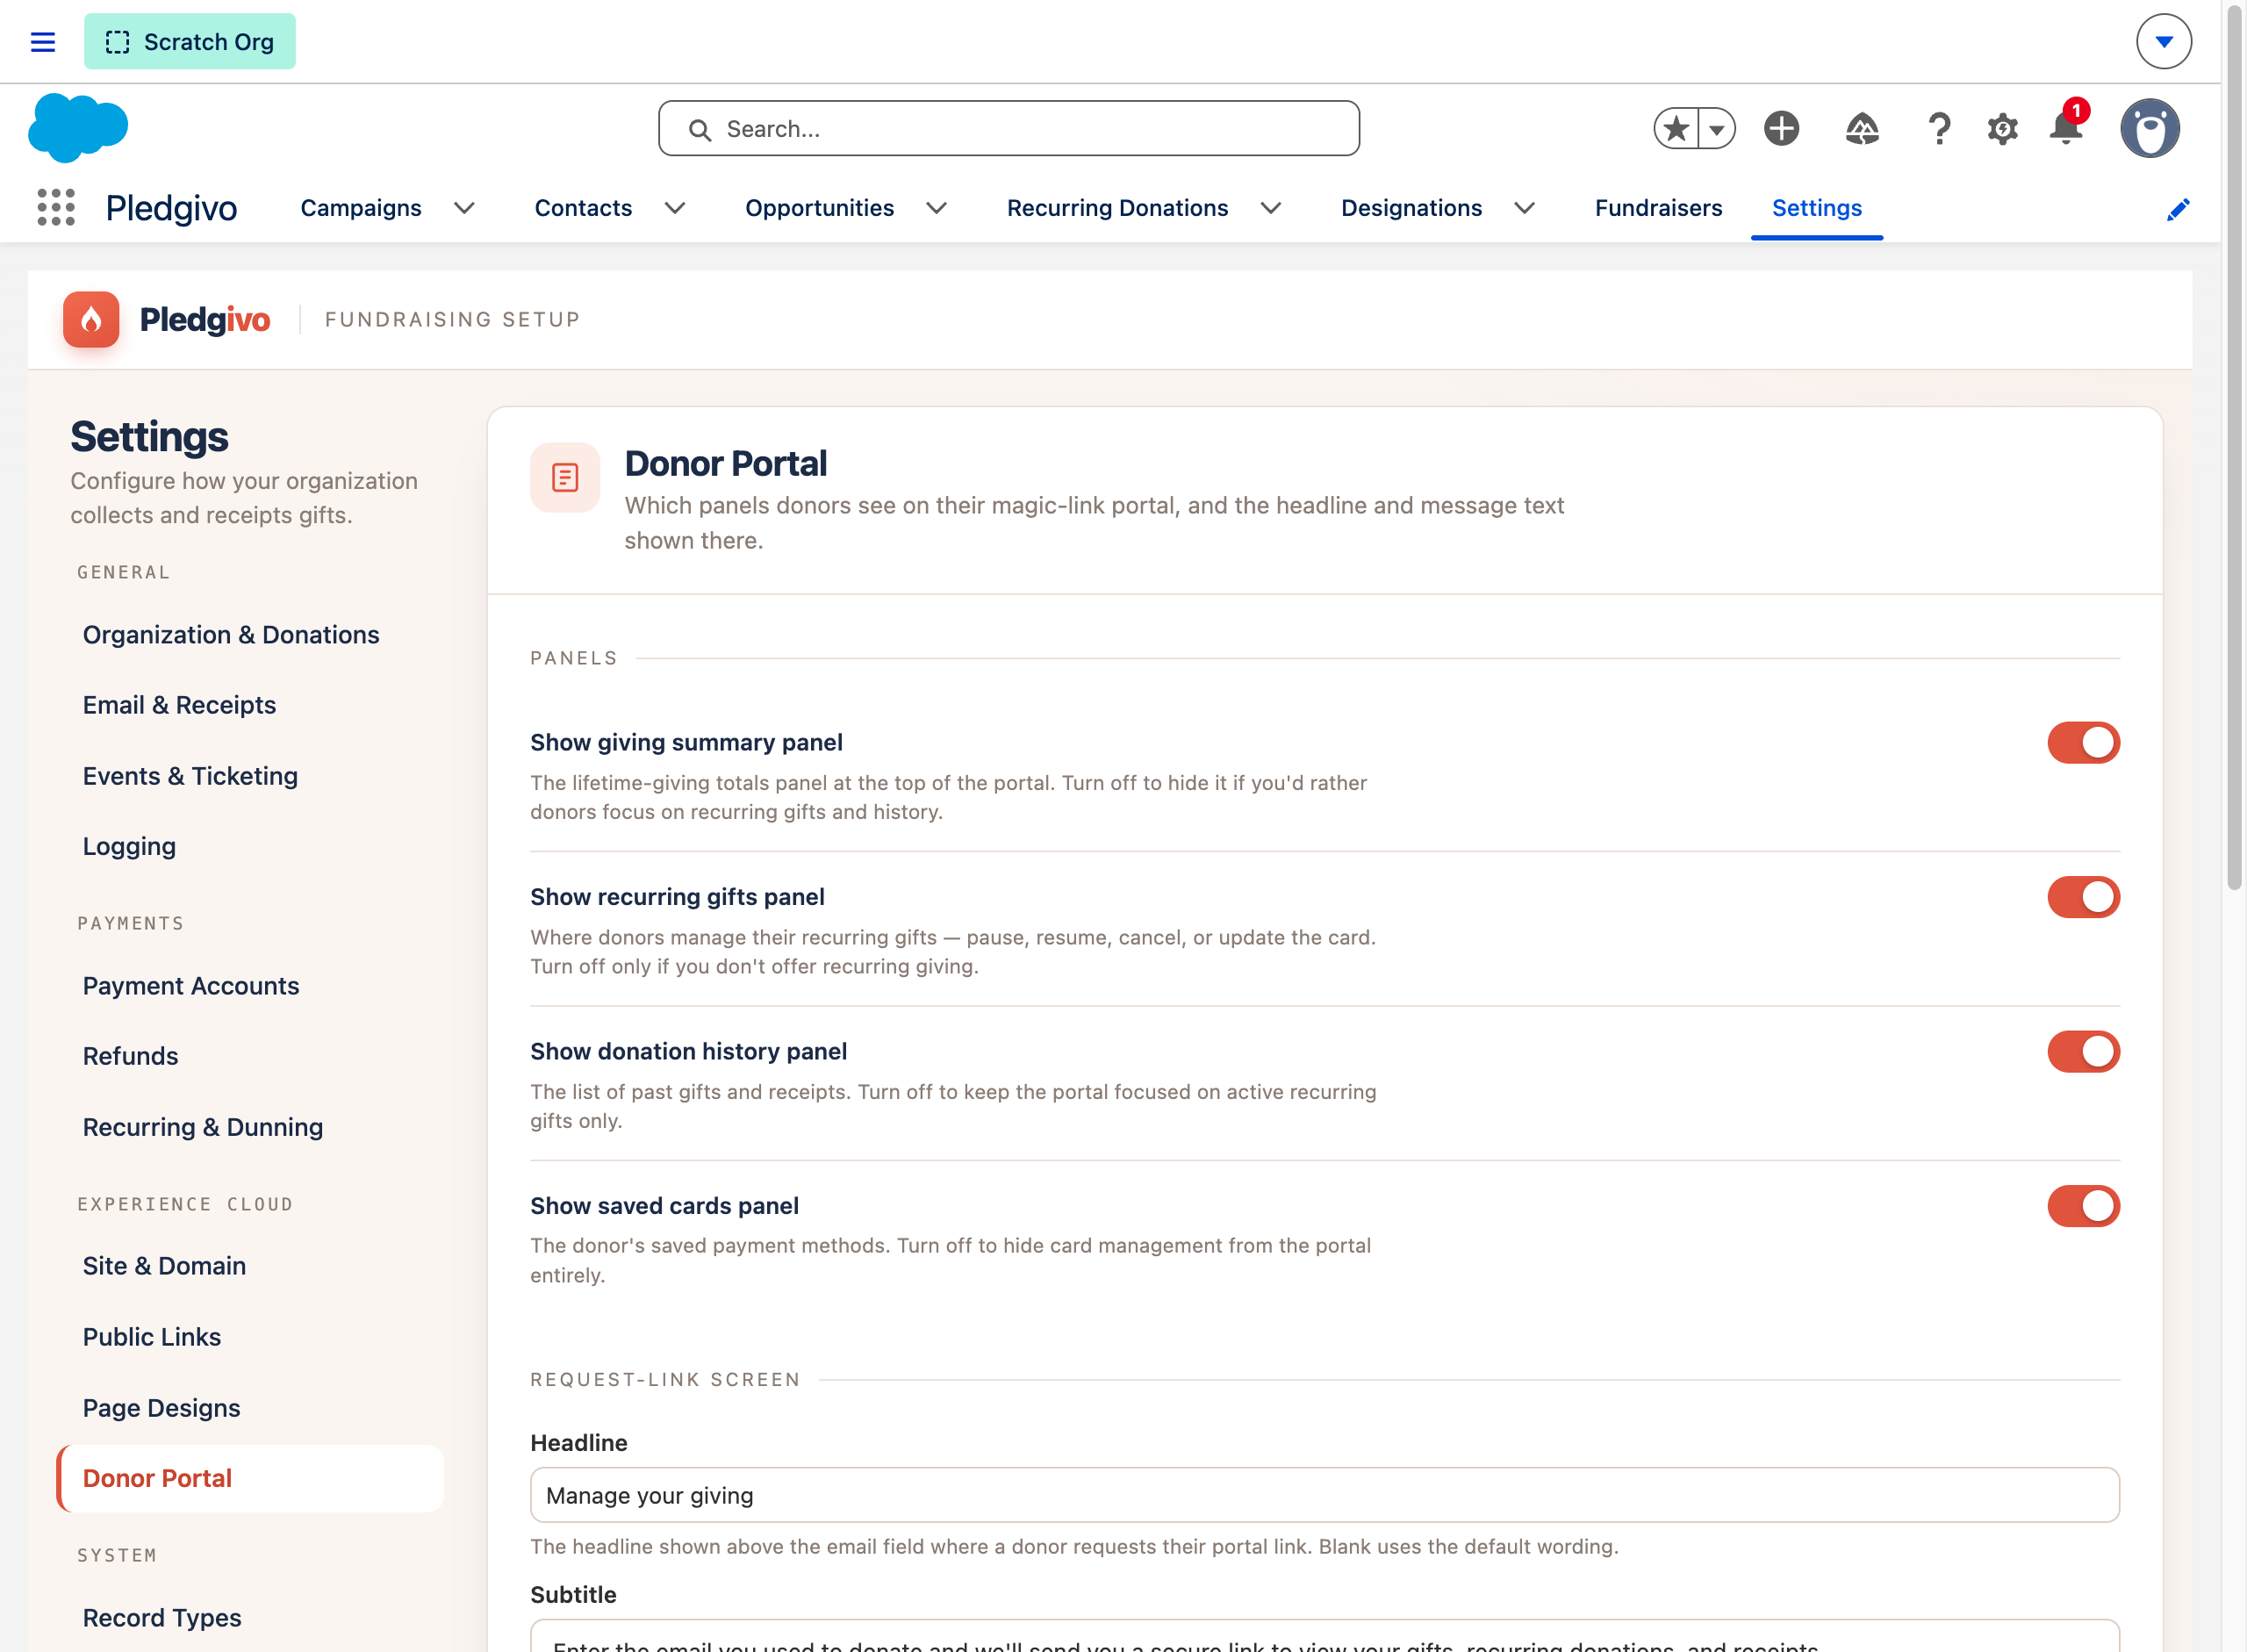Open the hamburger menu icon
Screen dimensions: 2247x1652
42,42
